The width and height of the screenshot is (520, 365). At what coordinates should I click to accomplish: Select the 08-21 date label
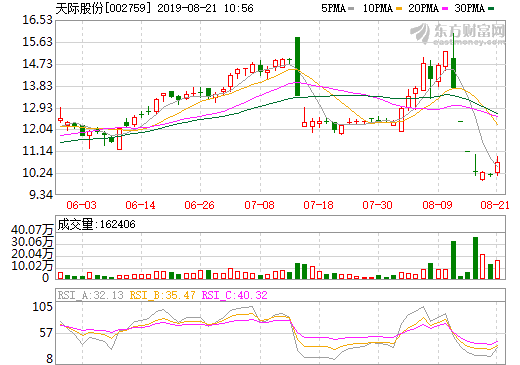[x=495, y=205]
